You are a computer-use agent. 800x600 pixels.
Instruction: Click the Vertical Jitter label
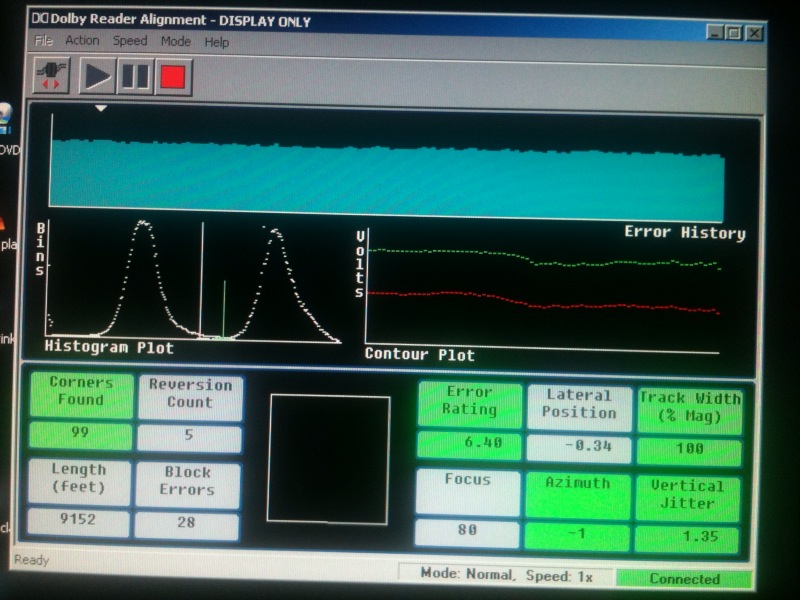689,495
